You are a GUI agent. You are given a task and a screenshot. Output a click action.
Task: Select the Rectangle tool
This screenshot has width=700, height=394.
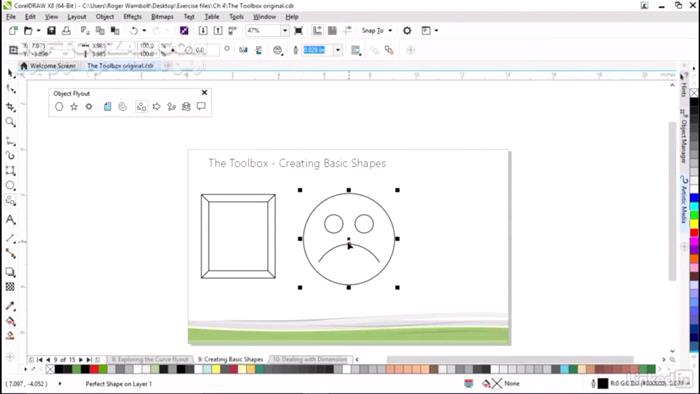point(11,170)
